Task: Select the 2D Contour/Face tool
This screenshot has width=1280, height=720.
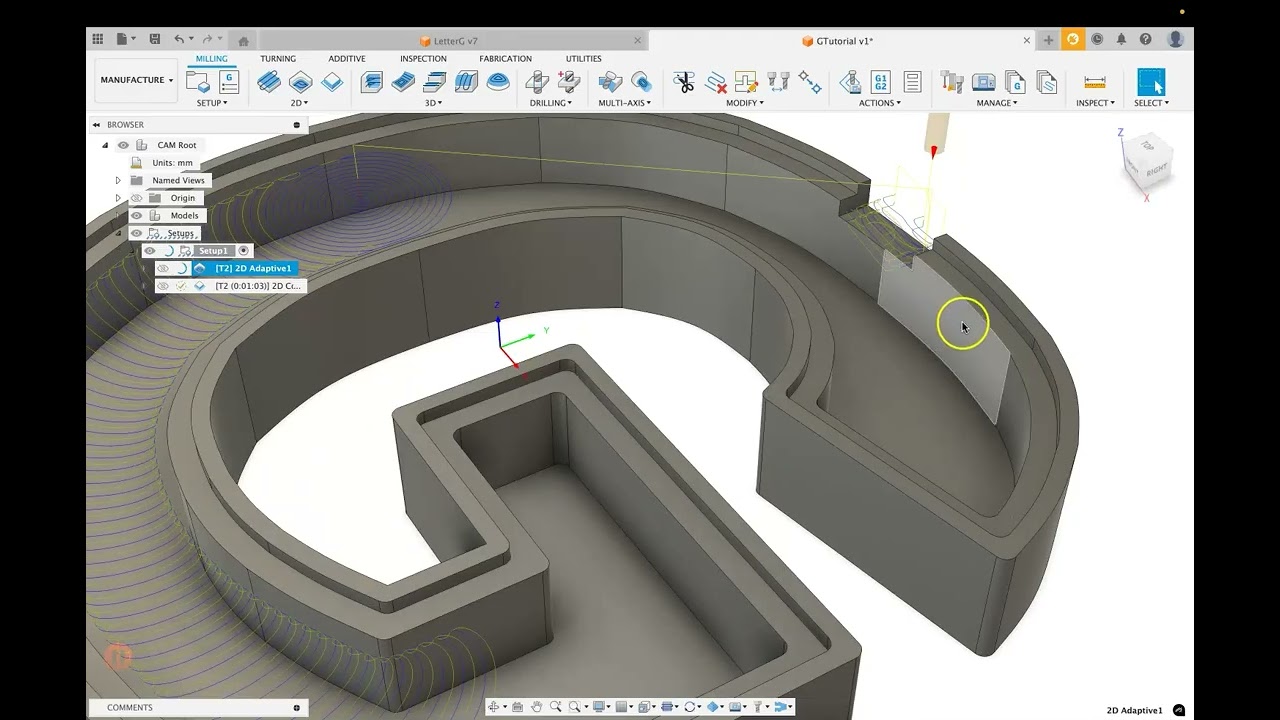Action: (332, 82)
